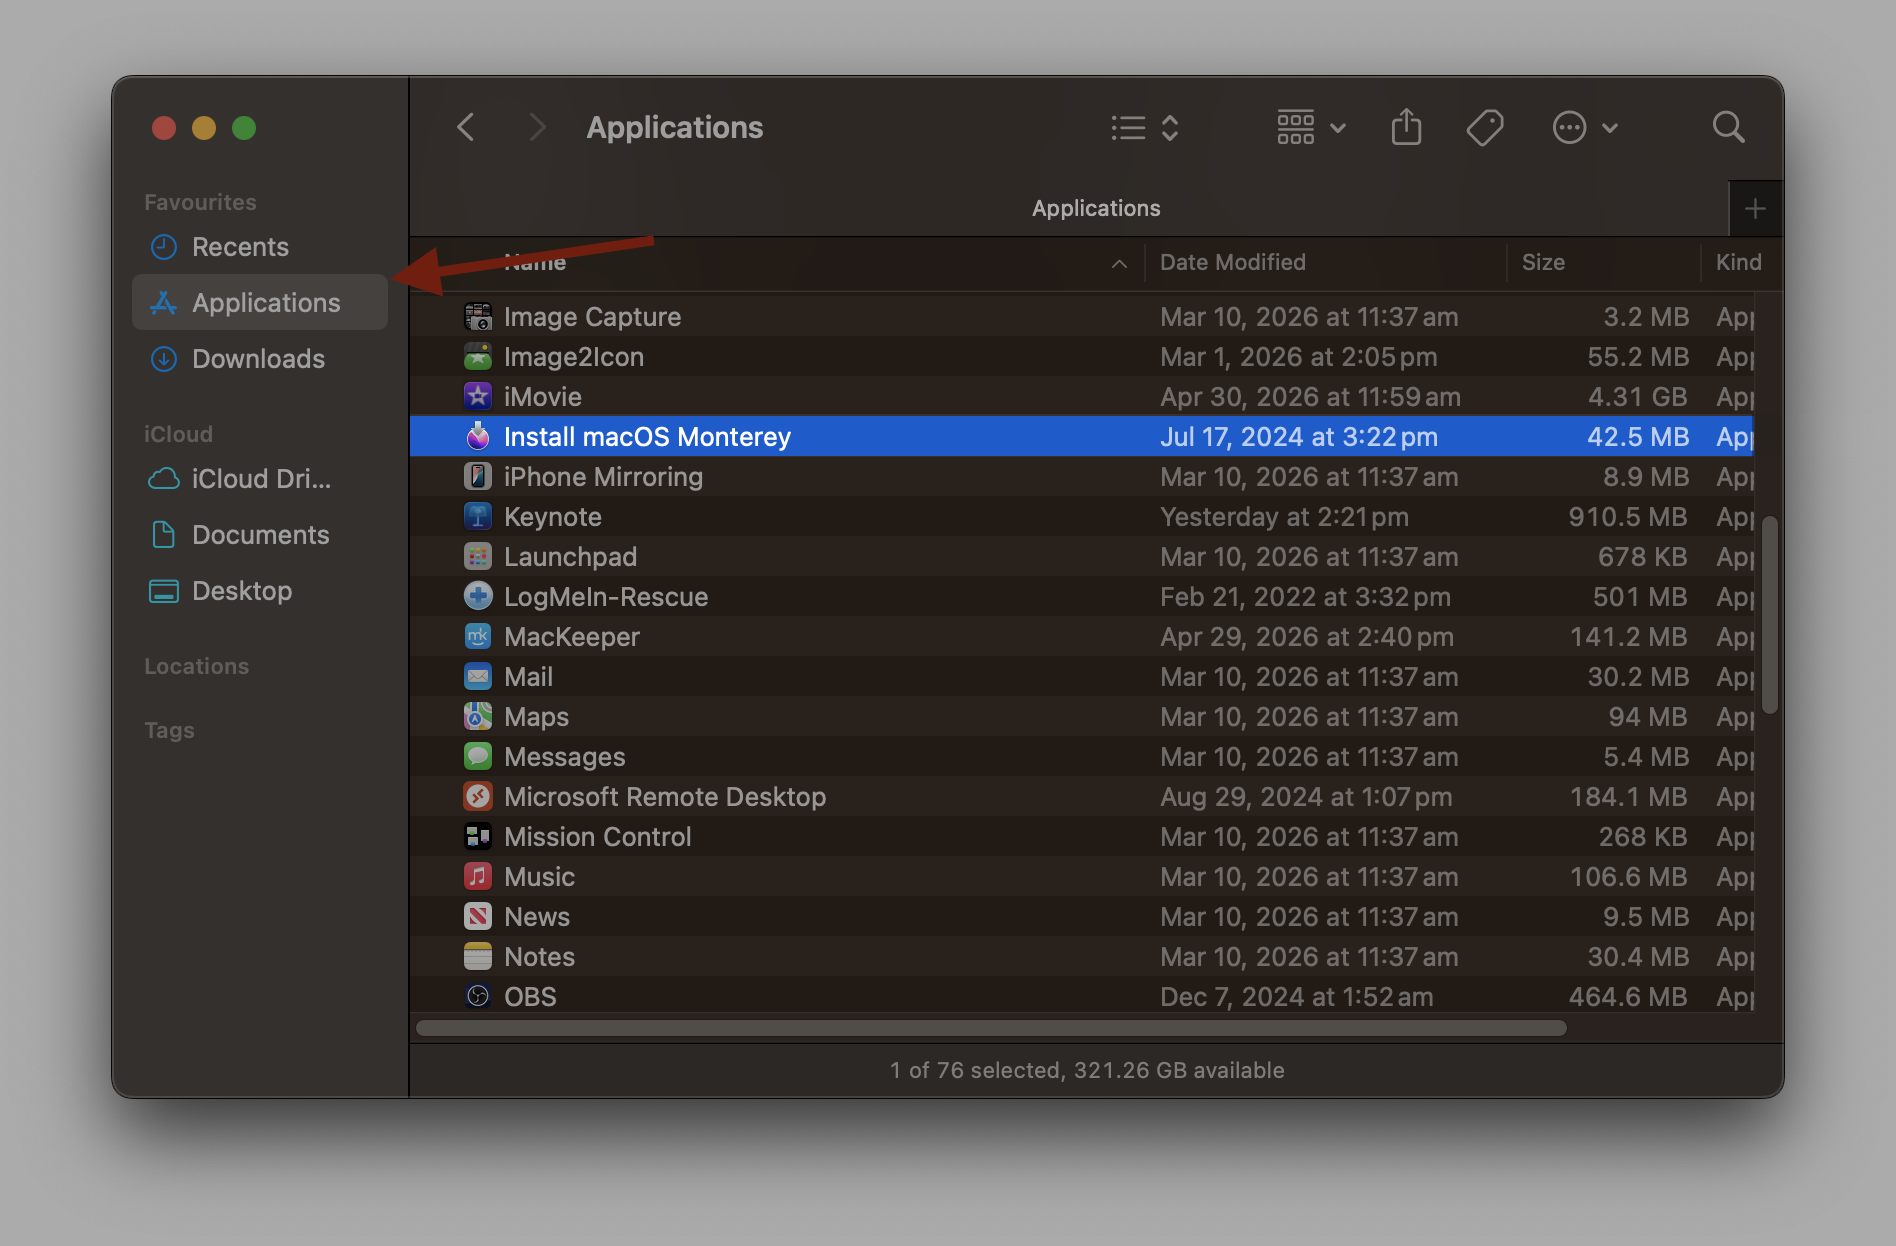Click the iPhone Mirroring icon
The width and height of the screenshot is (1896, 1246).
tap(478, 477)
